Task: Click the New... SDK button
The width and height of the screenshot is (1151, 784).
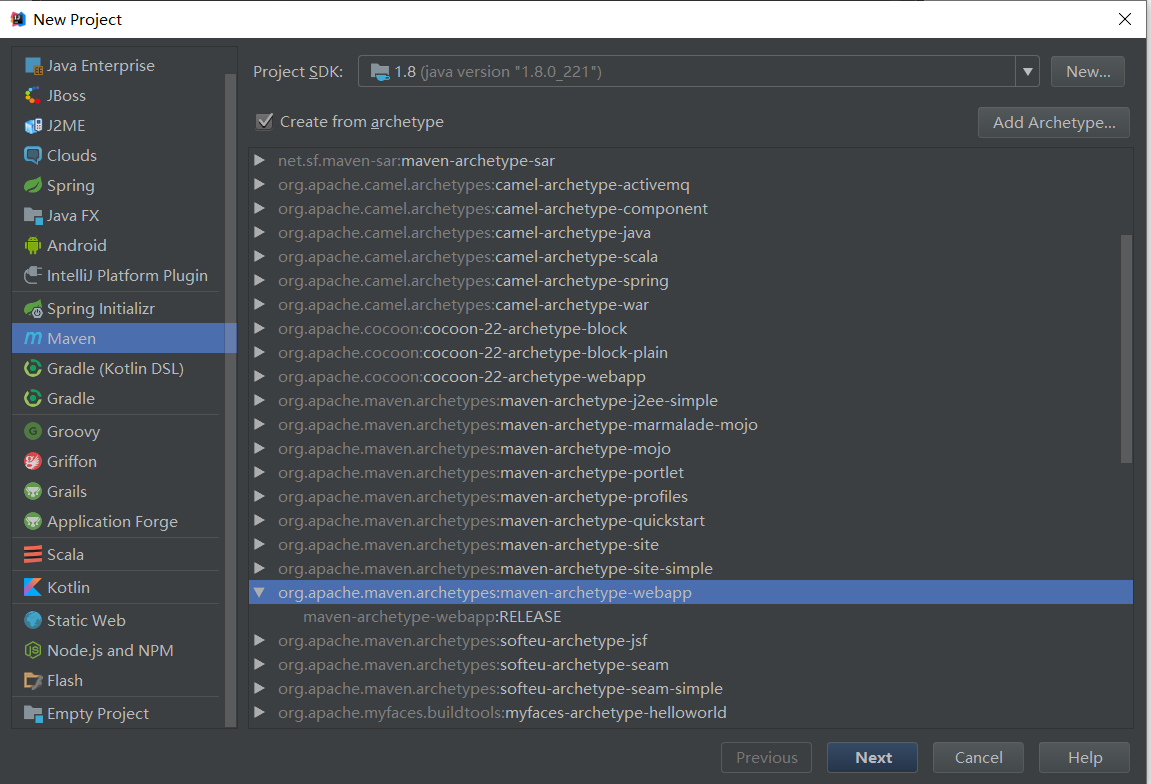Action: tap(1088, 72)
